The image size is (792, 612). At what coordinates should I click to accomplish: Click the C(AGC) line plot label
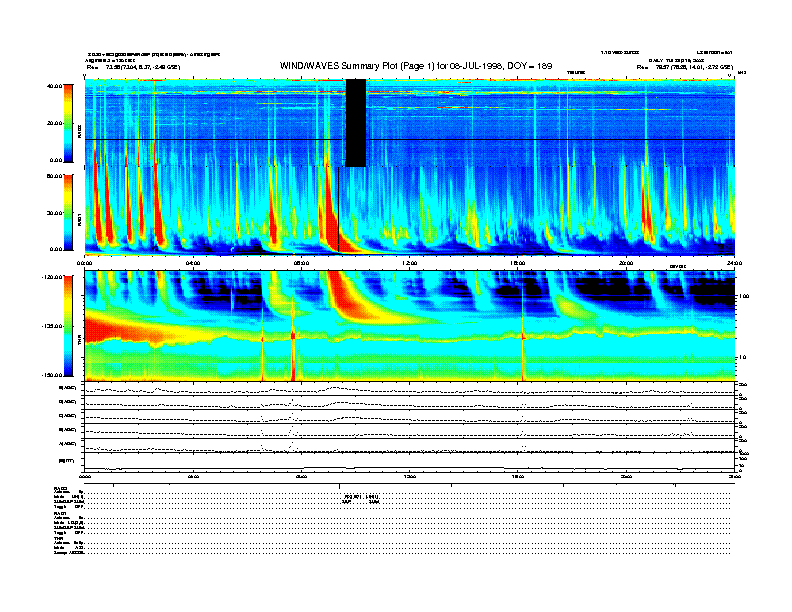(67, 416)
